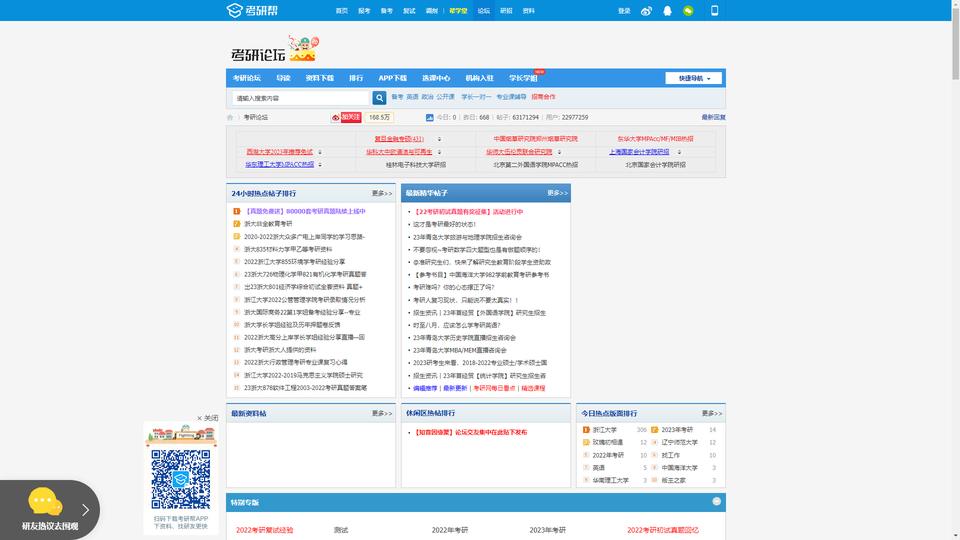Viewport: 960px width, 540px height.
Task: Click 公开课 quick search link
Action: 446,97
